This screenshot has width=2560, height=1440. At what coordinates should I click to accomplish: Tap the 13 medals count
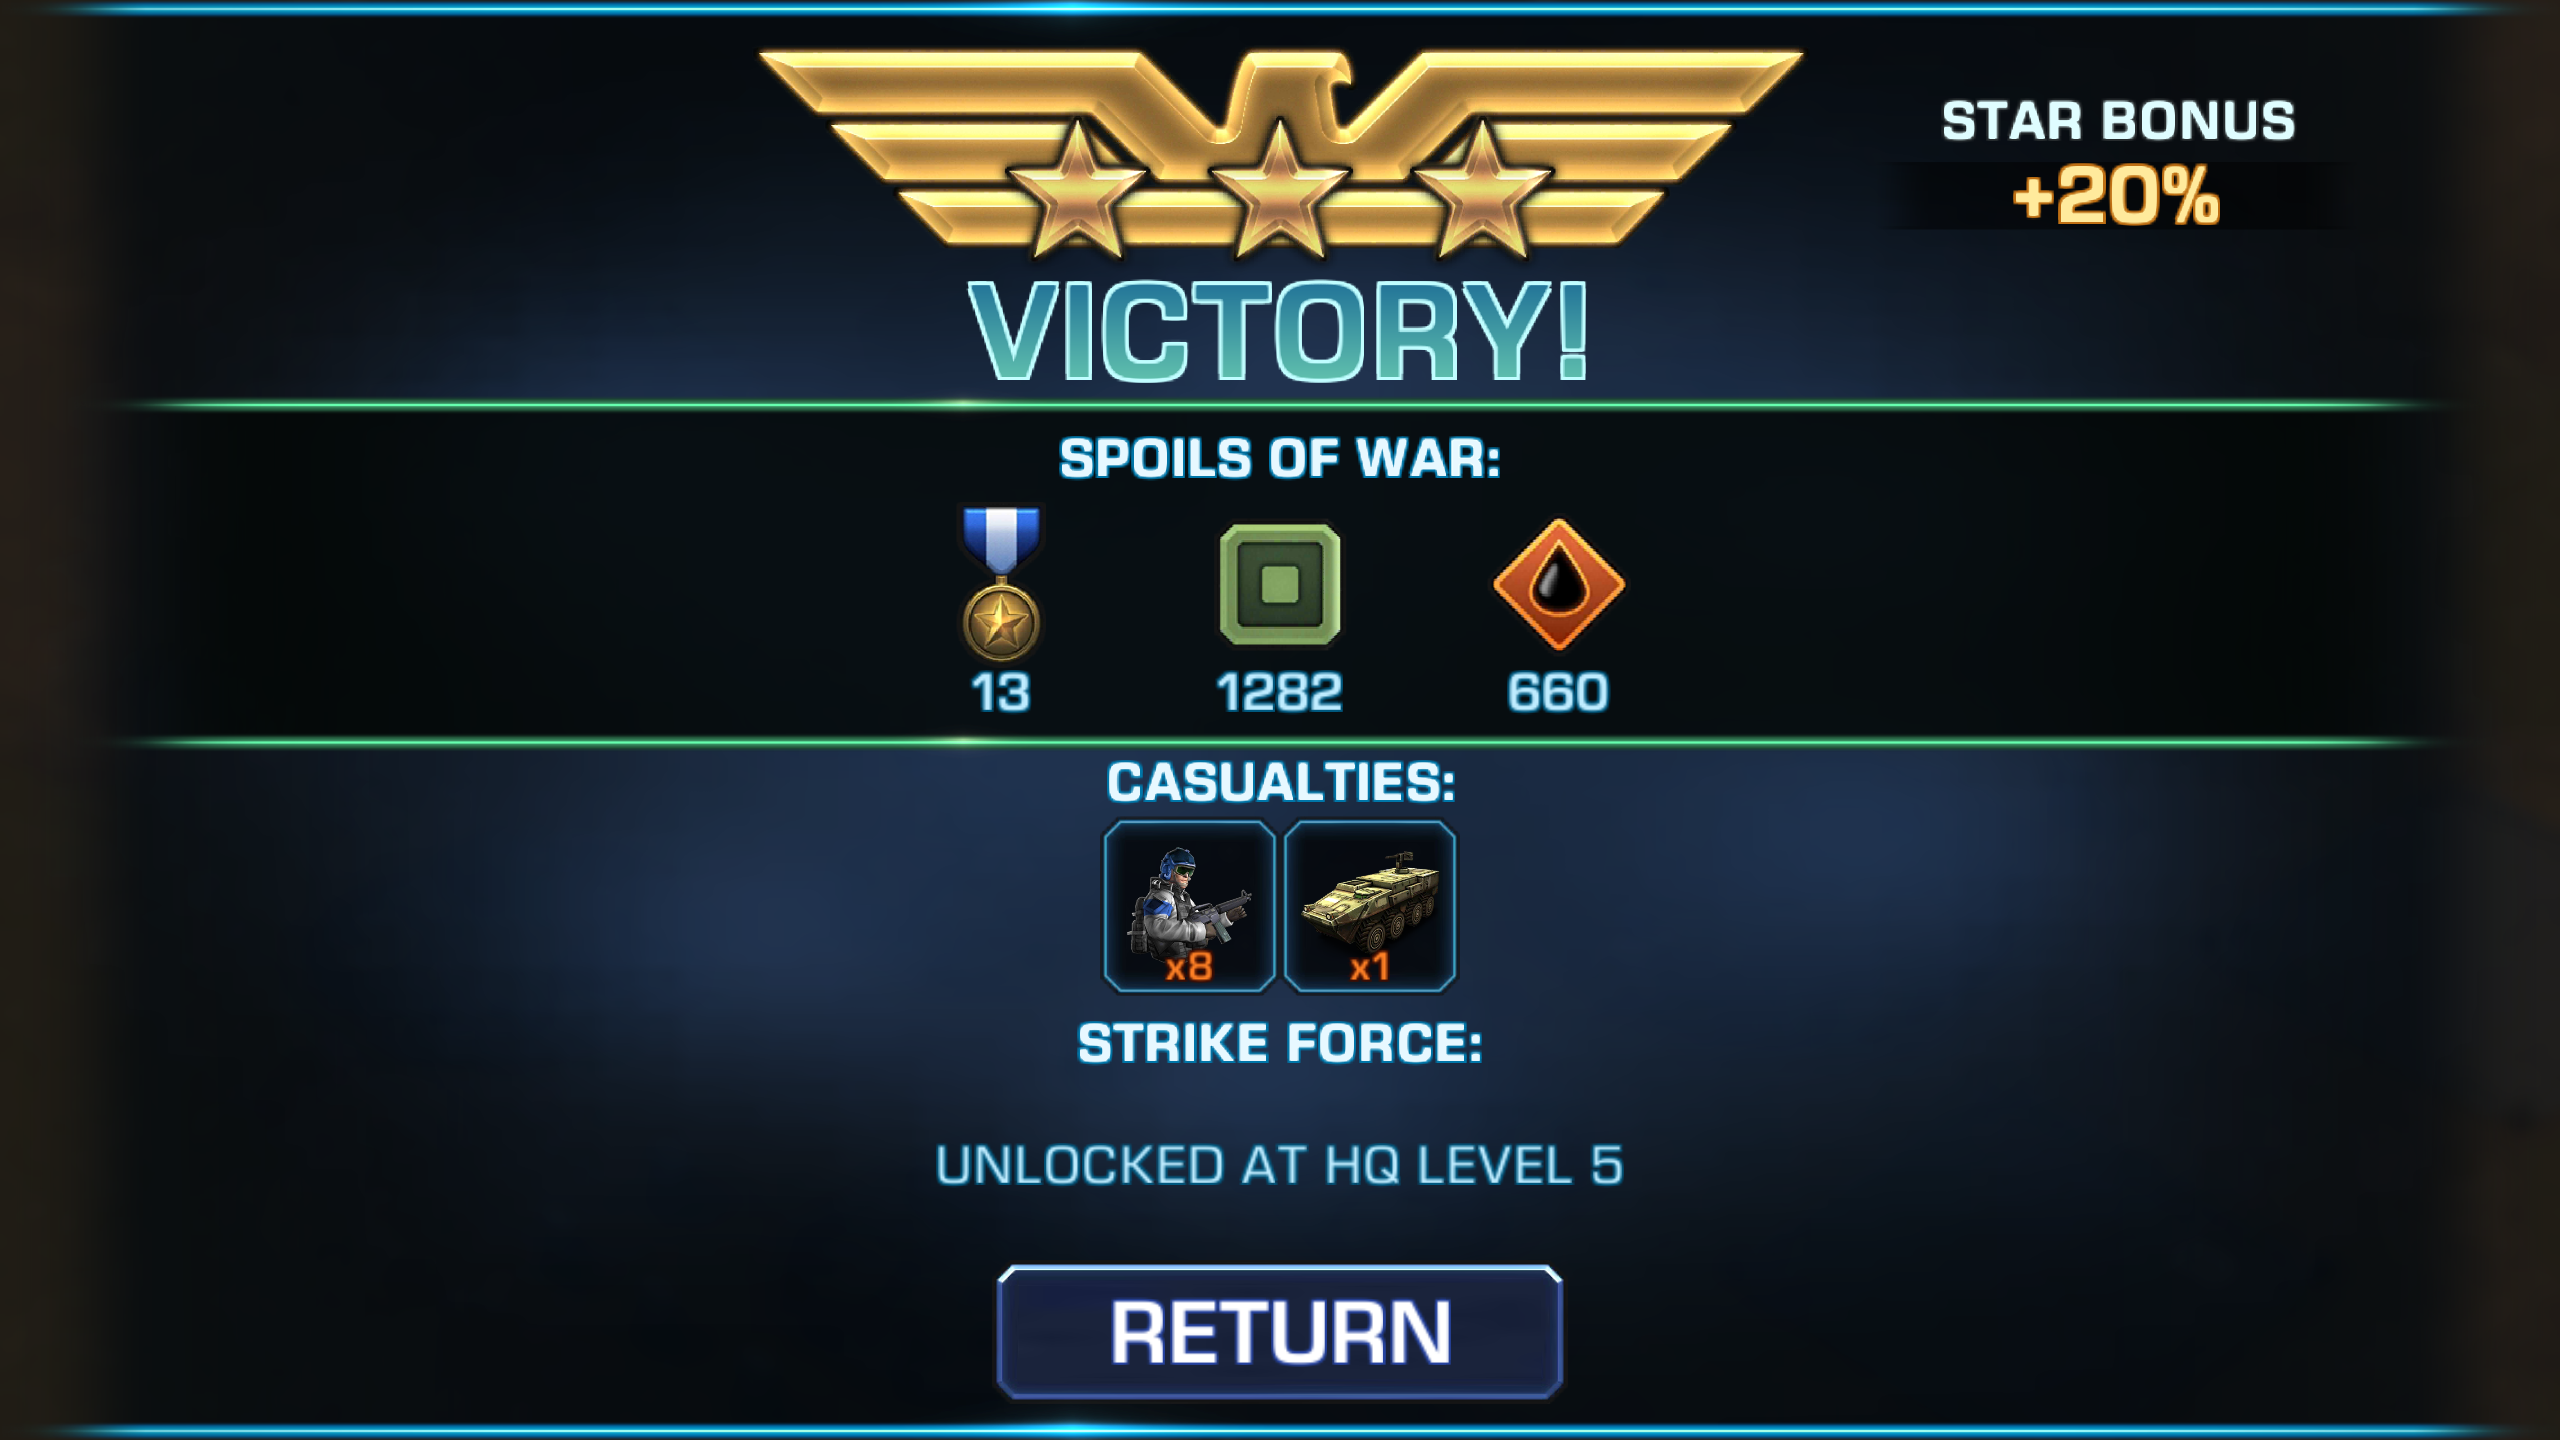coord(1000,692)
